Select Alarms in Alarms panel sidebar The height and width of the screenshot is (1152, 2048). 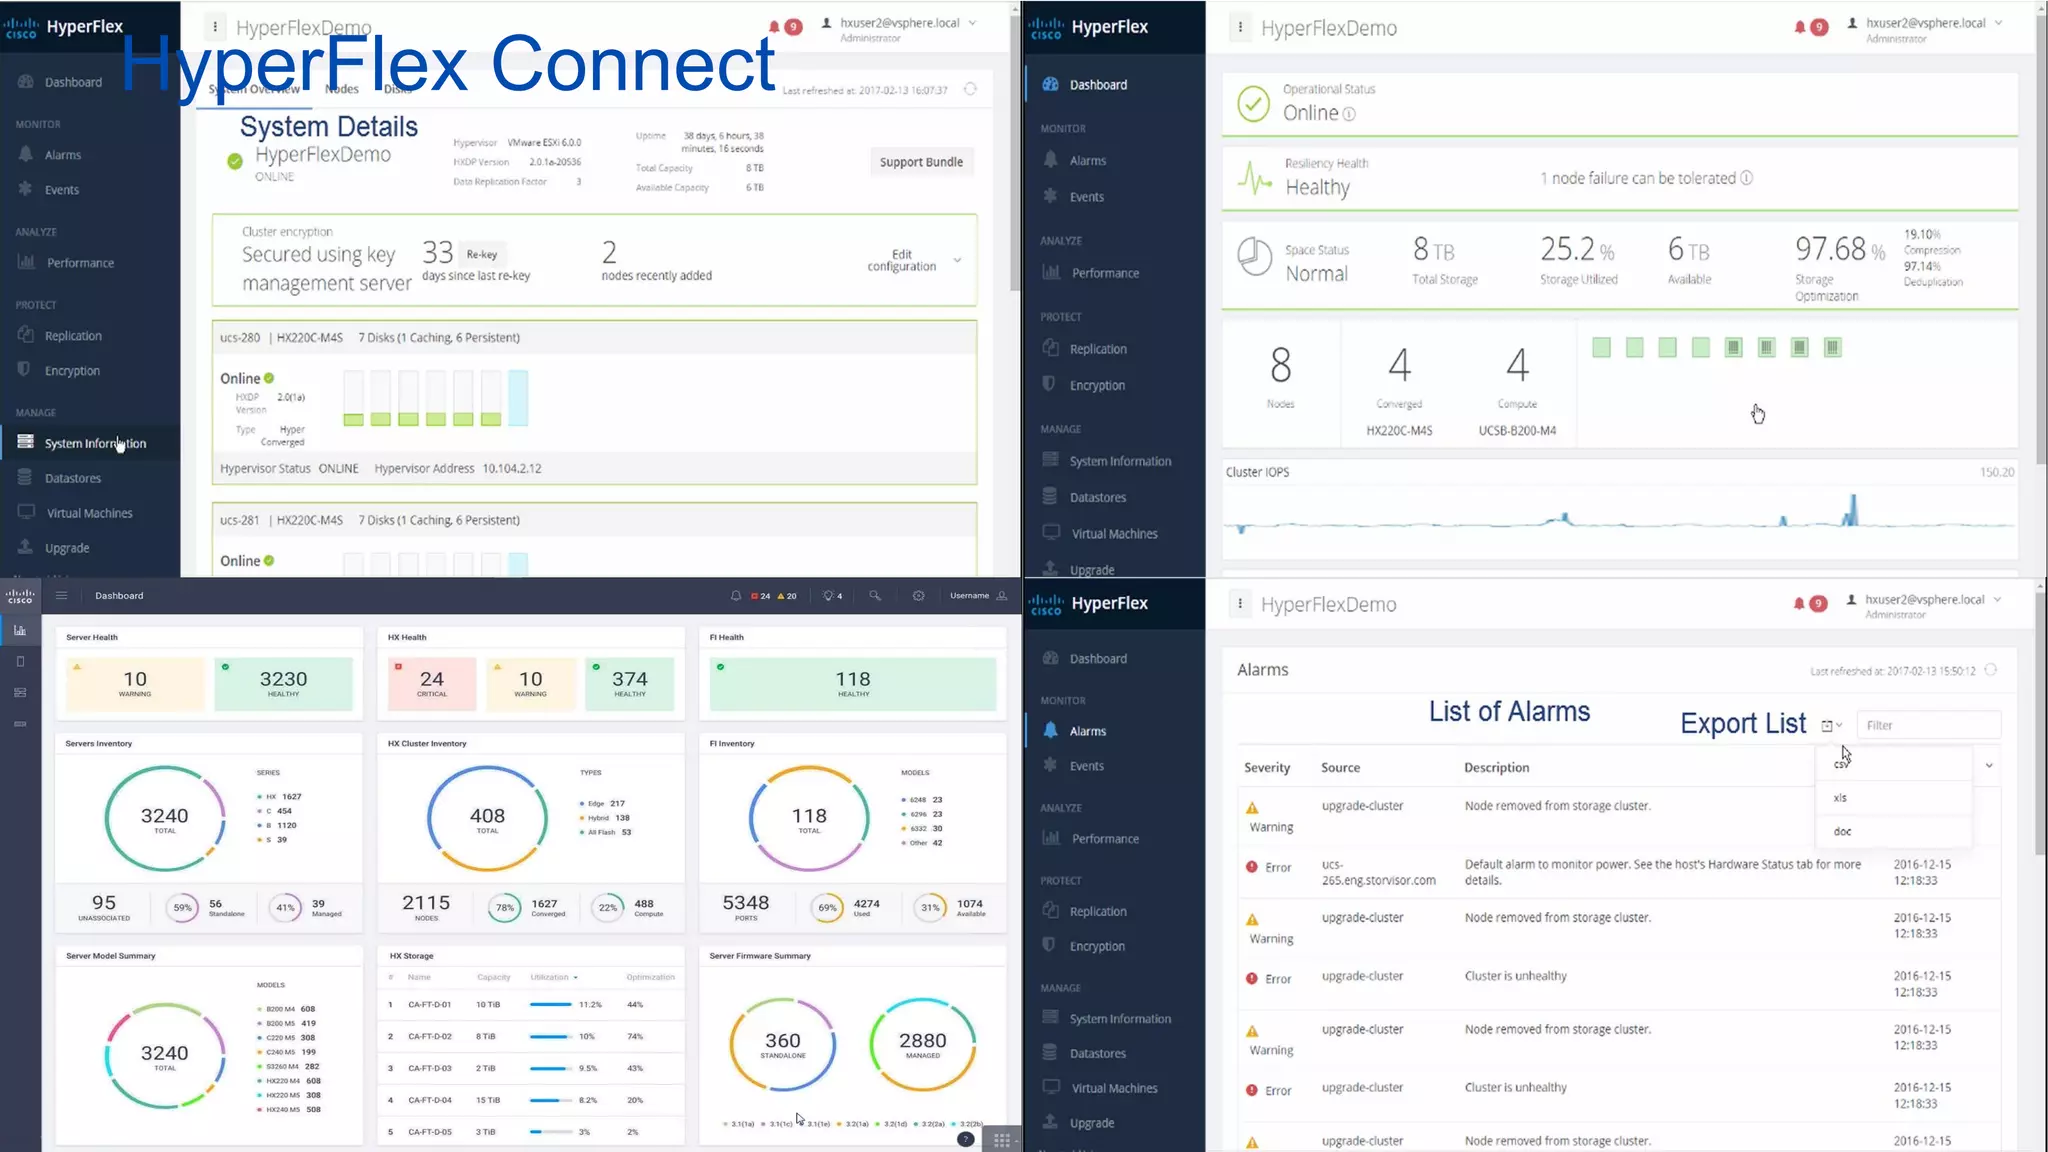(1087, 731)
